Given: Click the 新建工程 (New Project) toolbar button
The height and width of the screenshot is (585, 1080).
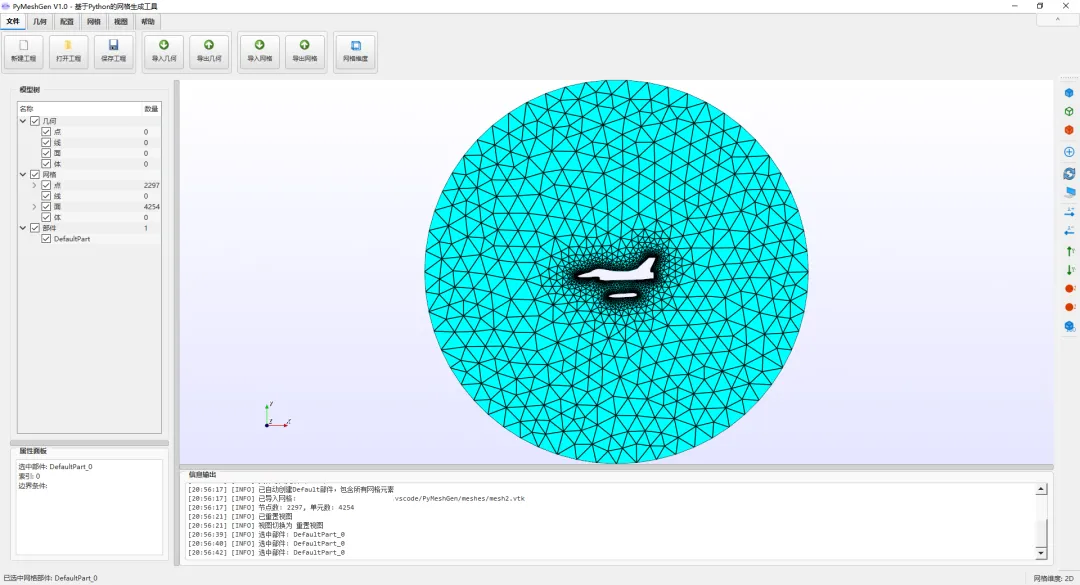Looking at the screenshot, I should (23, 52).
